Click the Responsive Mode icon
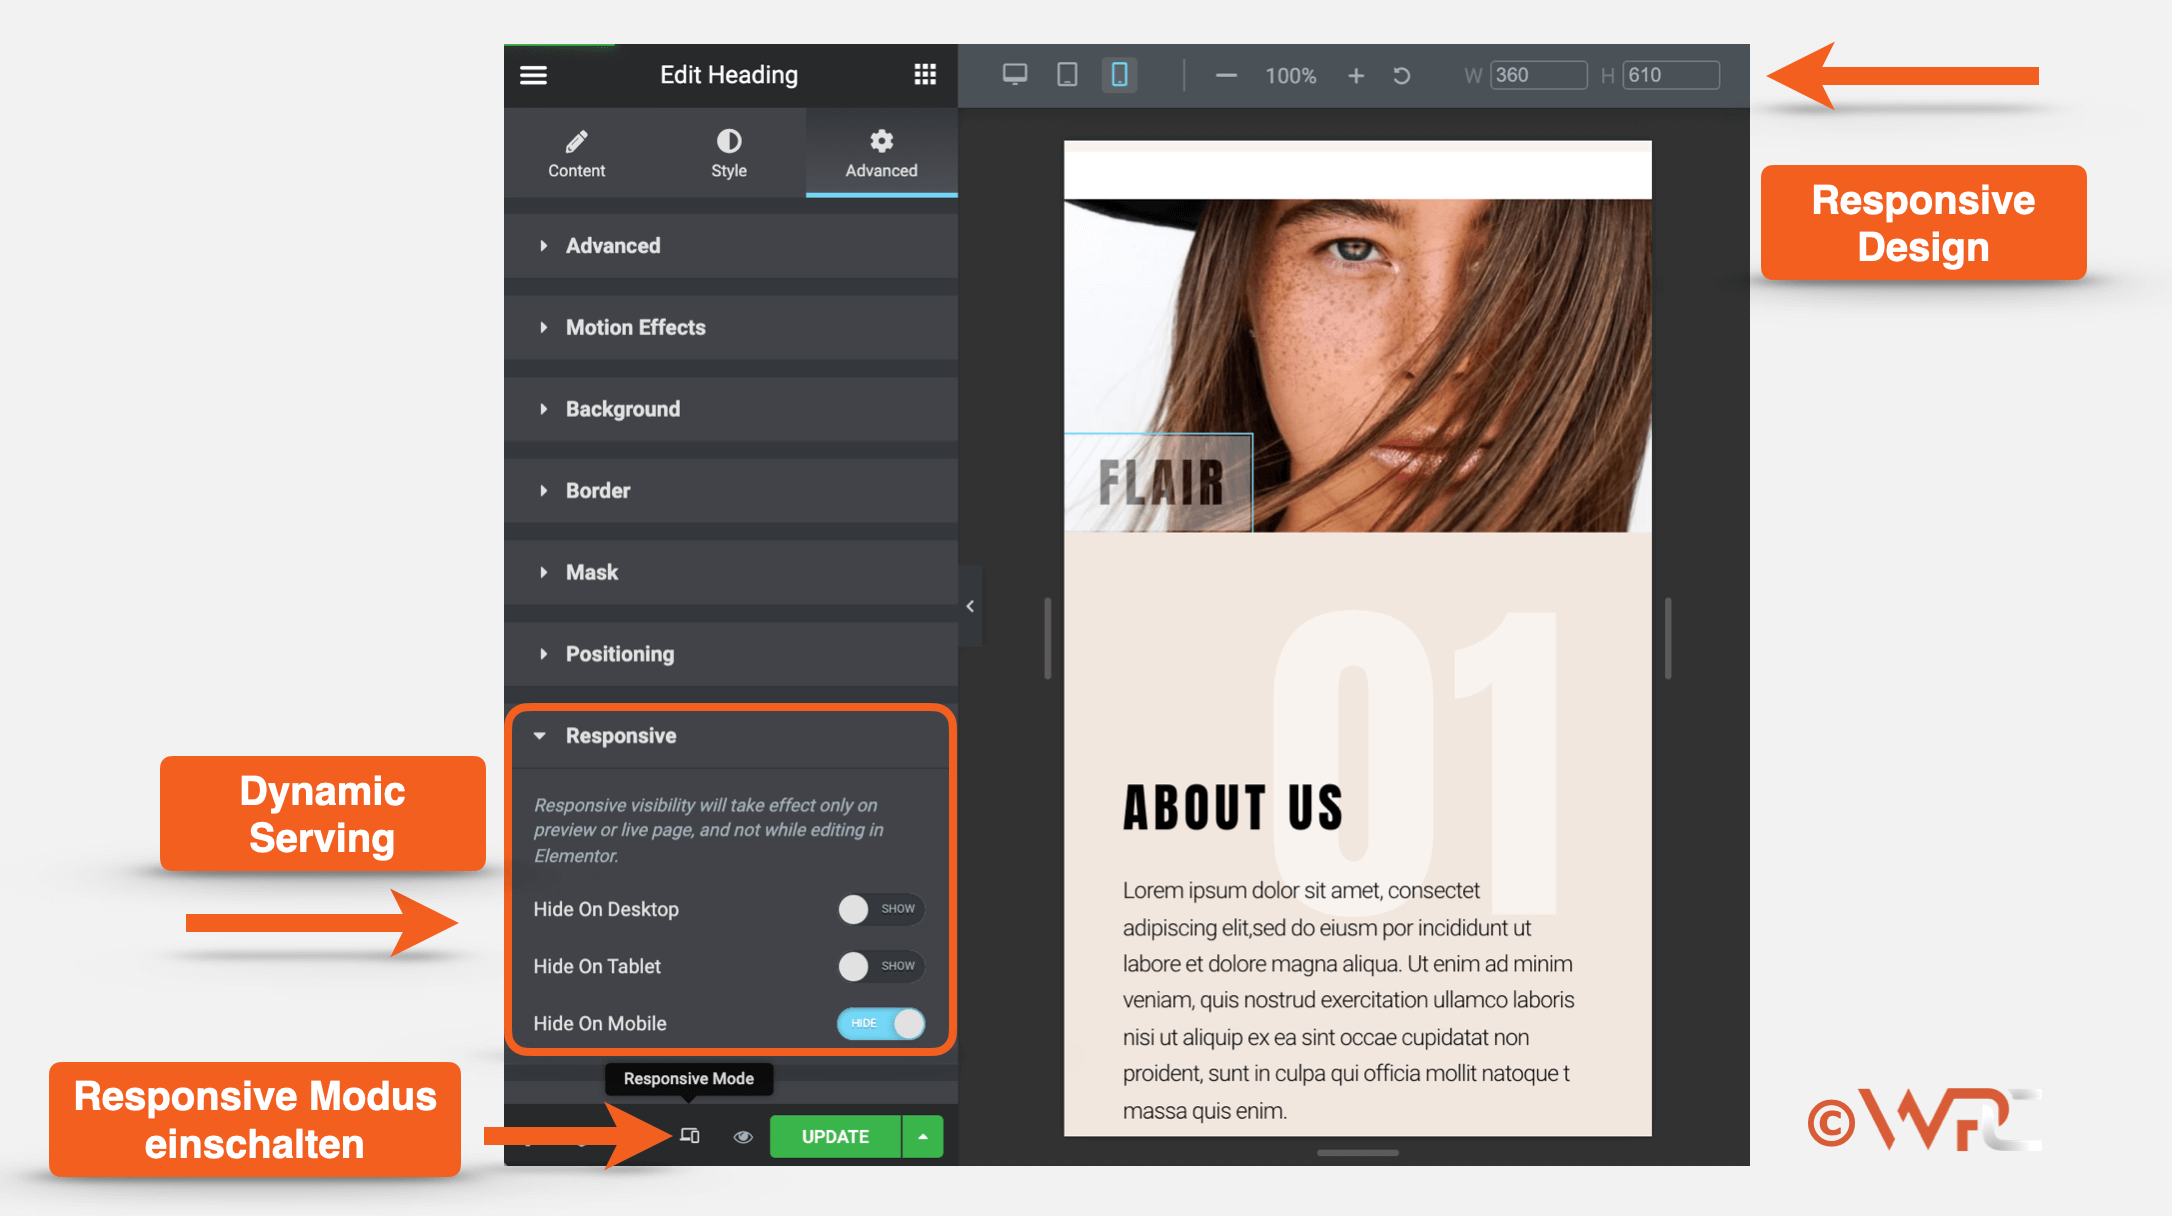2172x1216 pixels. pos(690,1136)
